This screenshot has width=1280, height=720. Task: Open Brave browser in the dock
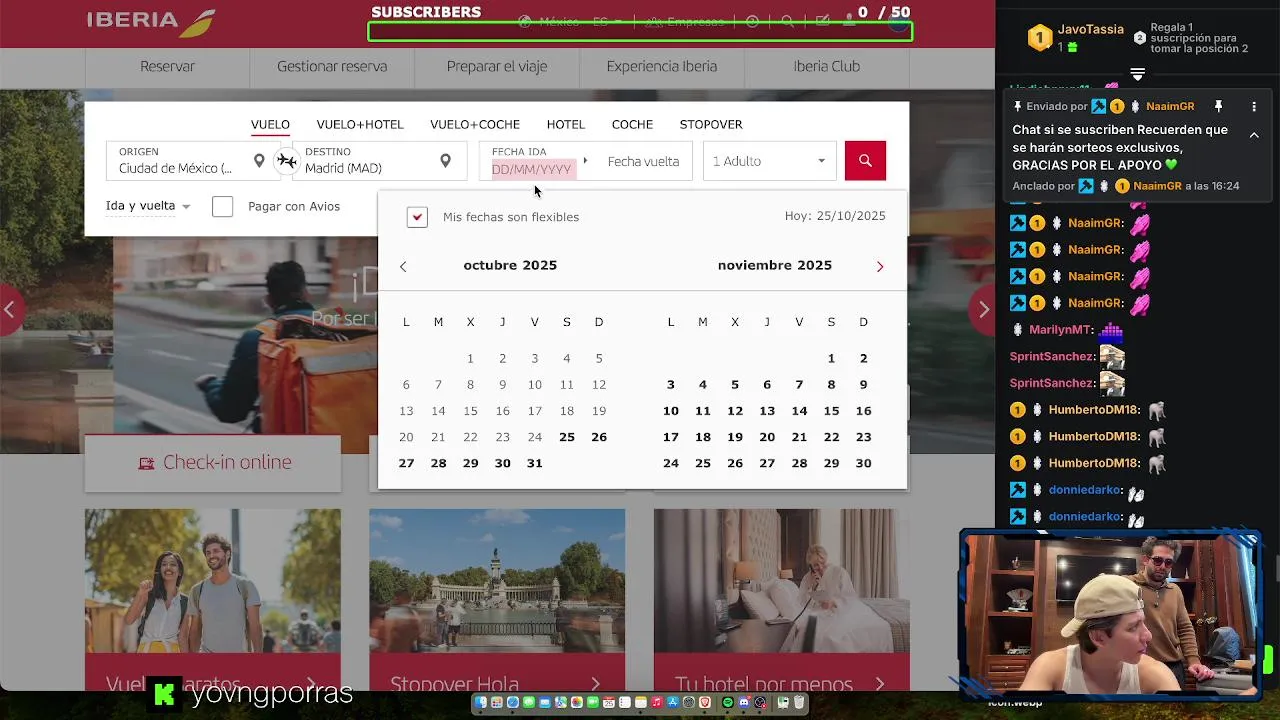(x=705, y=703)
